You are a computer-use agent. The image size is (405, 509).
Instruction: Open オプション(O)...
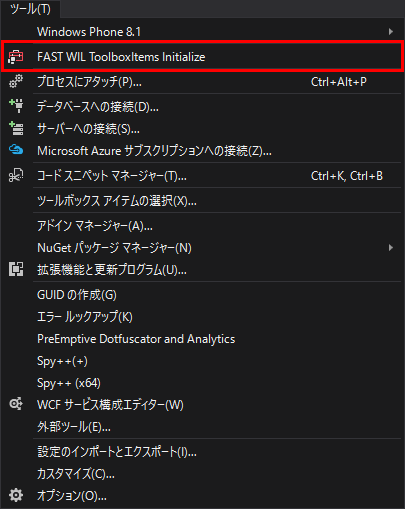202,496
